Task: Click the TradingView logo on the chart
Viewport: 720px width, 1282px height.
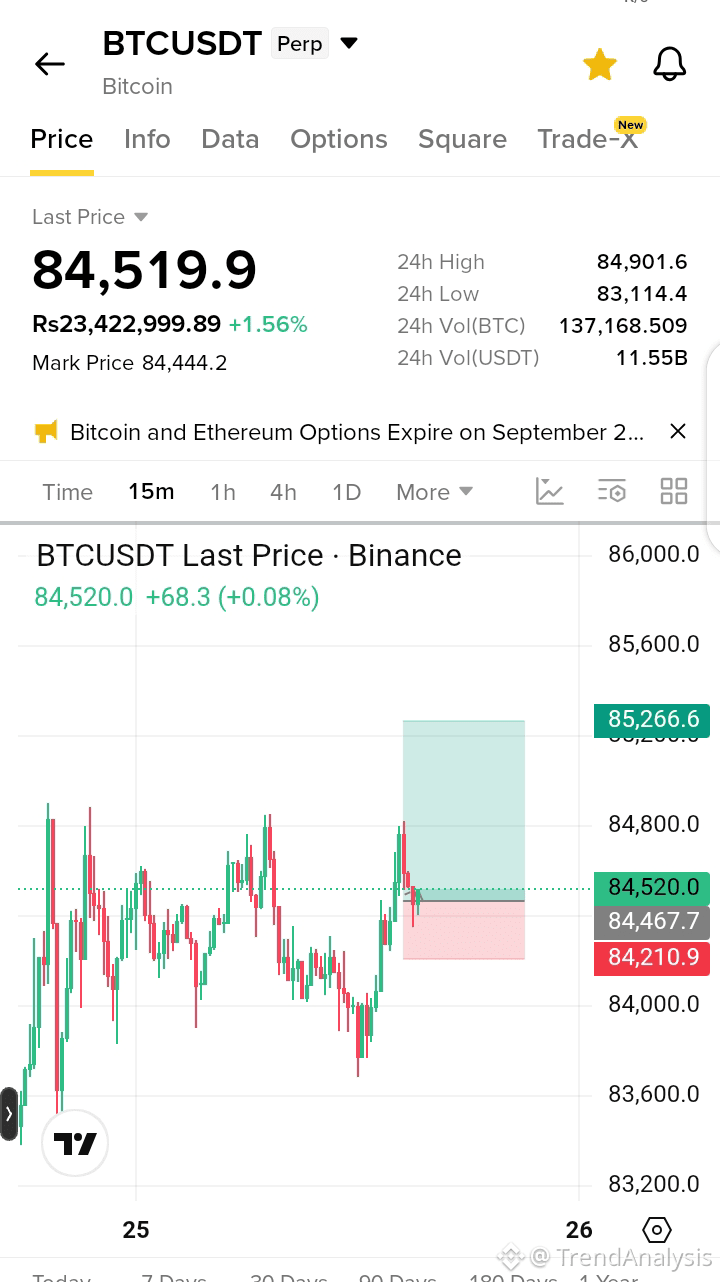Action: point(75,1143)
